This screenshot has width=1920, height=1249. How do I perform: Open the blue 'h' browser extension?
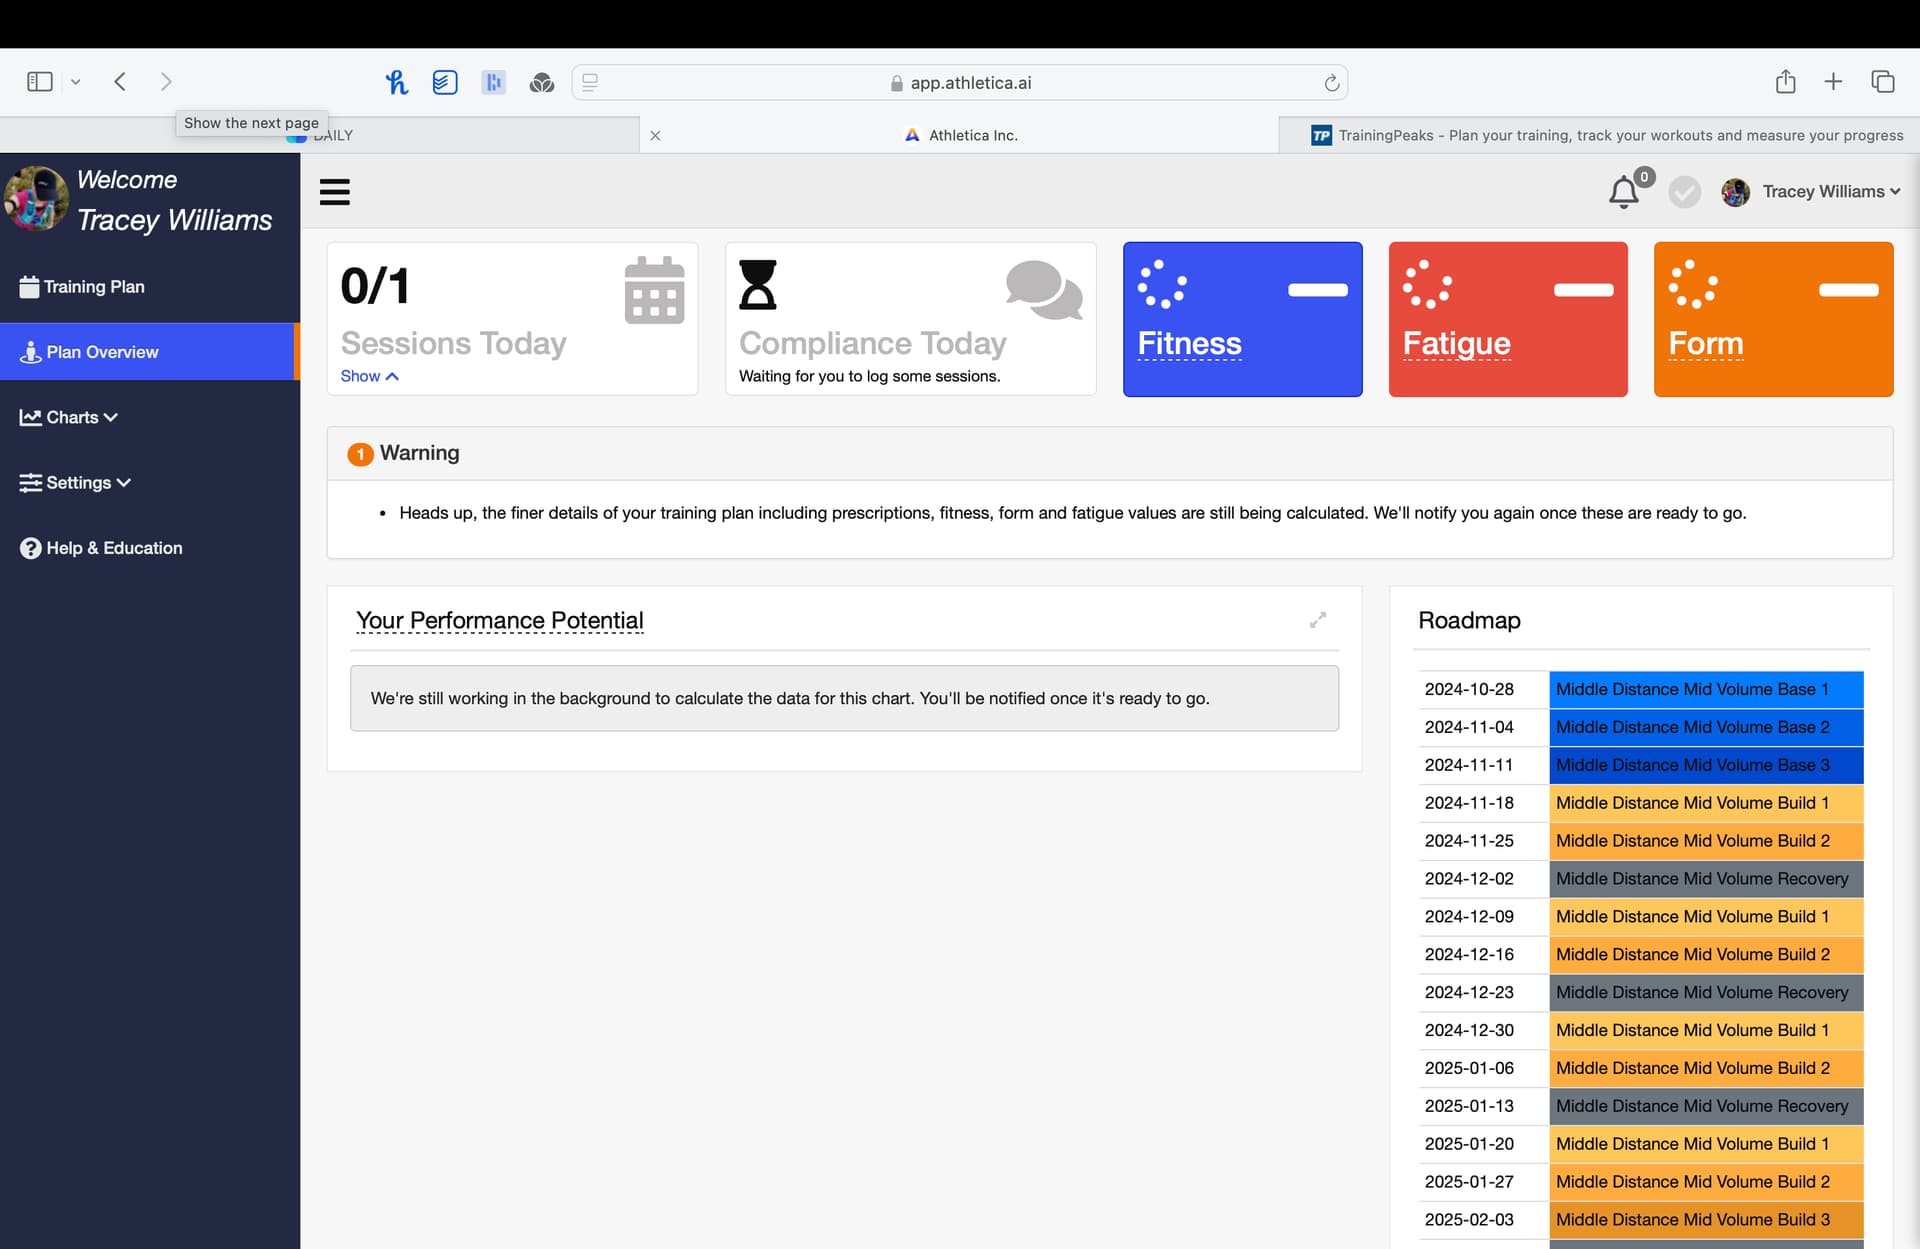(397, 82)
